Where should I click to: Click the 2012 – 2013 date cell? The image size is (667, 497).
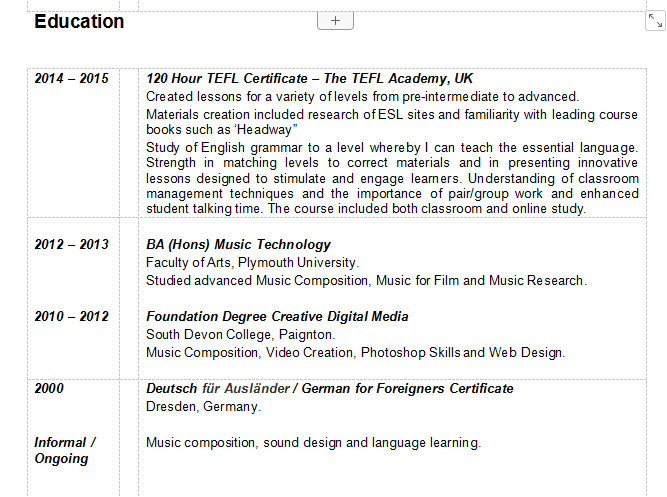click(71, 244)
